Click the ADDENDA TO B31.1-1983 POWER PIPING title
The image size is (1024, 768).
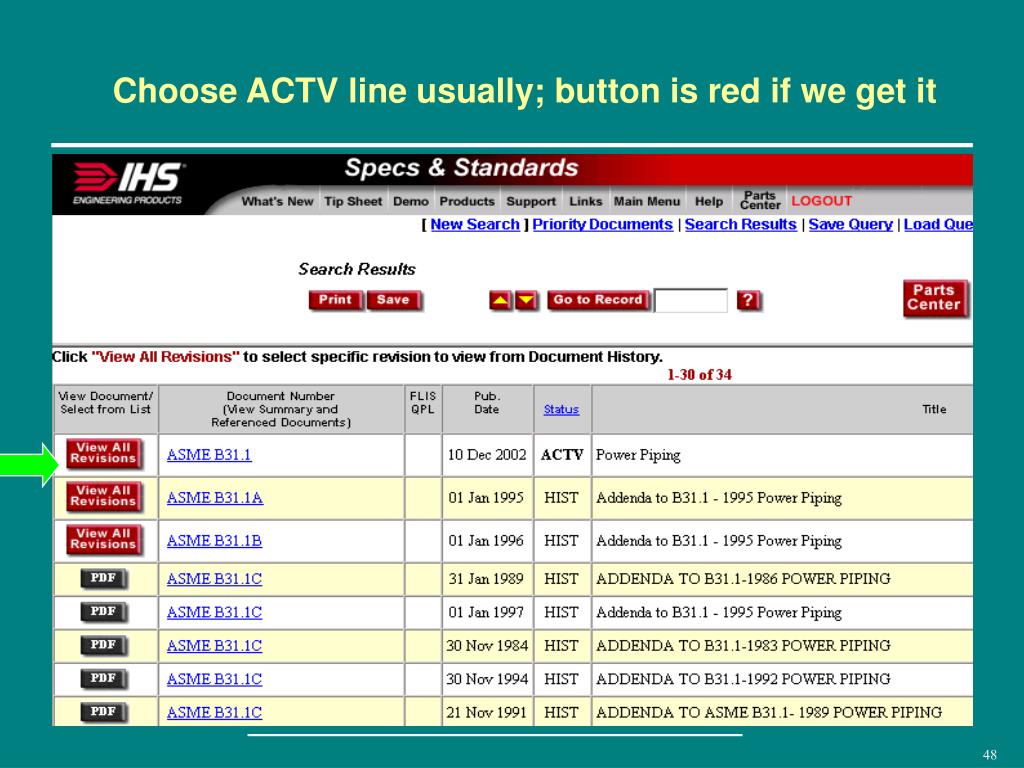[x=743, y=645]
